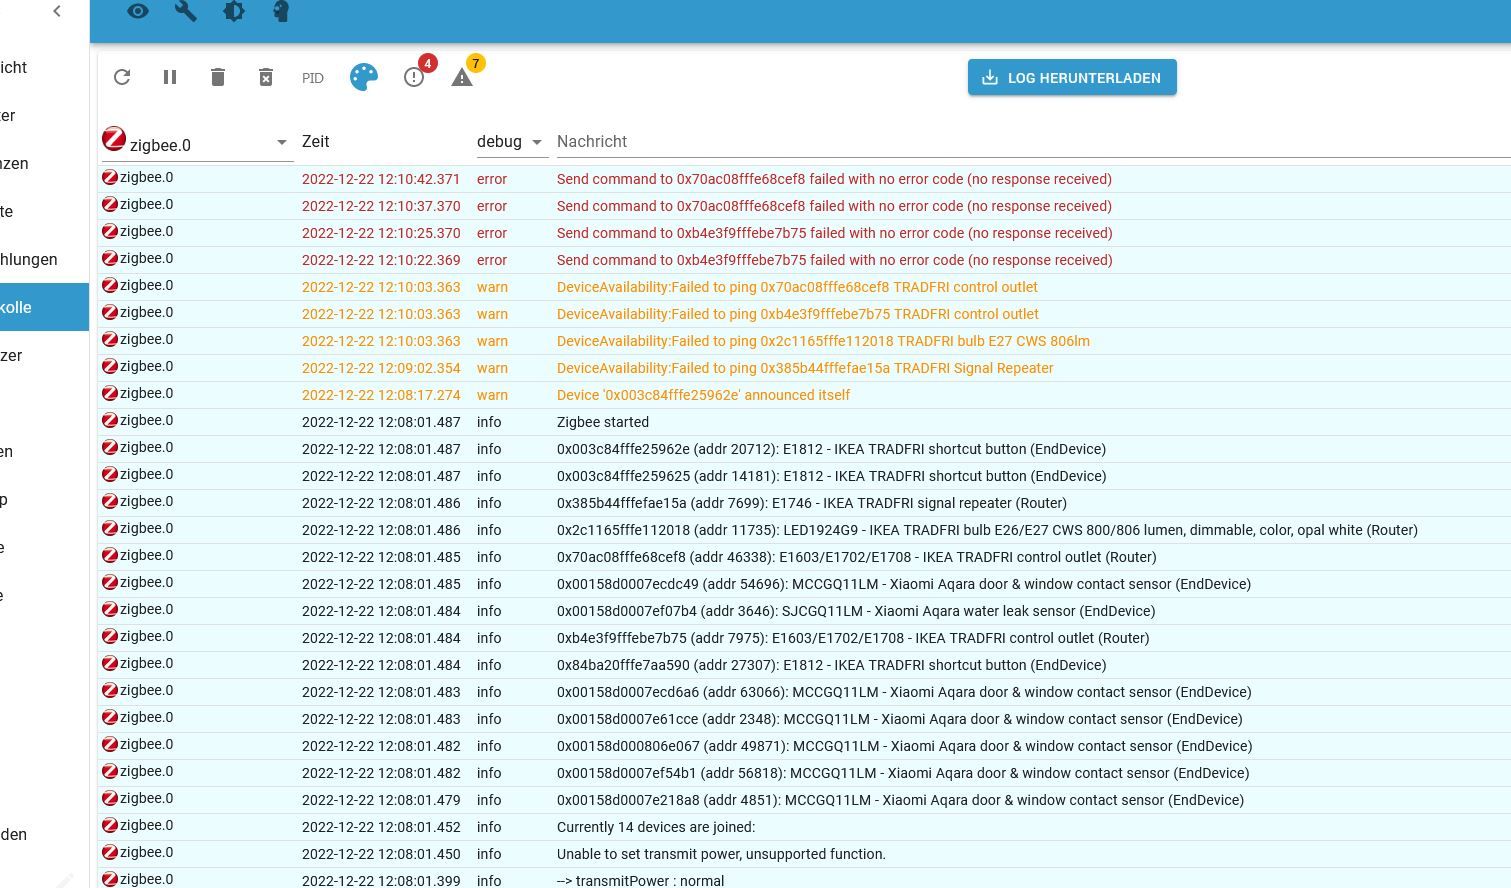
Task: Click the first 12:10:03.363 warning about control outlet 0x70ac
Action: point(797,287)
